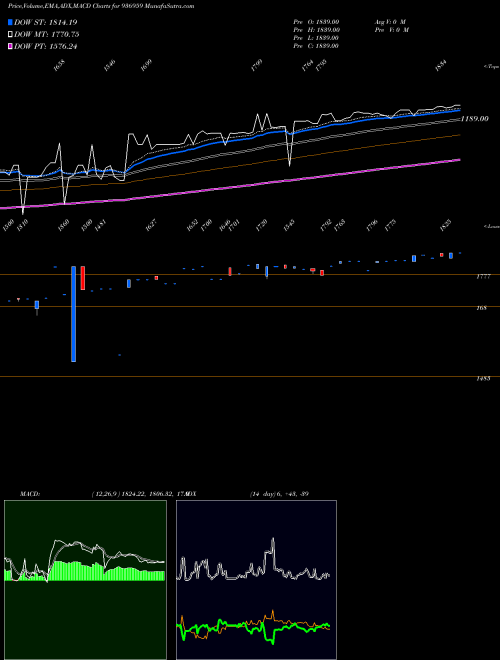Click the 'Pre H: 1839.00' value

pyautogui.click(x=316, y=30)
